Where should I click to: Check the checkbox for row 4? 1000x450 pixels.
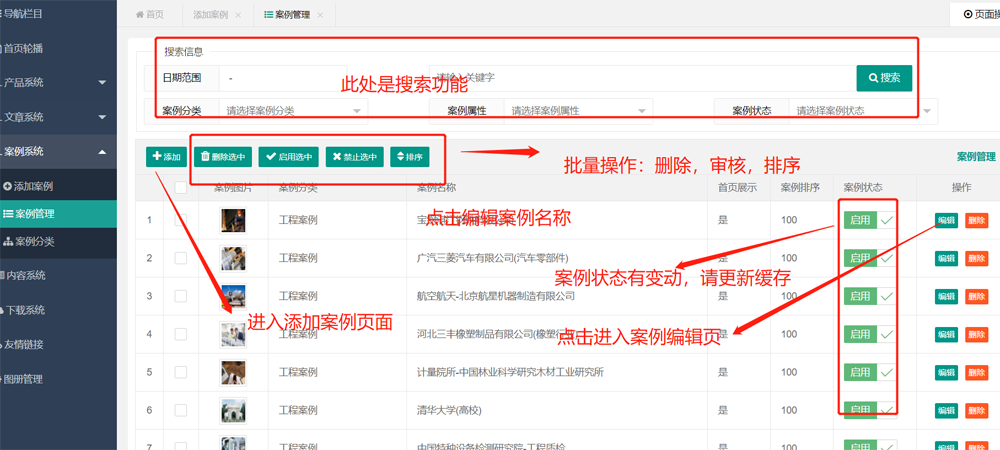180,334
